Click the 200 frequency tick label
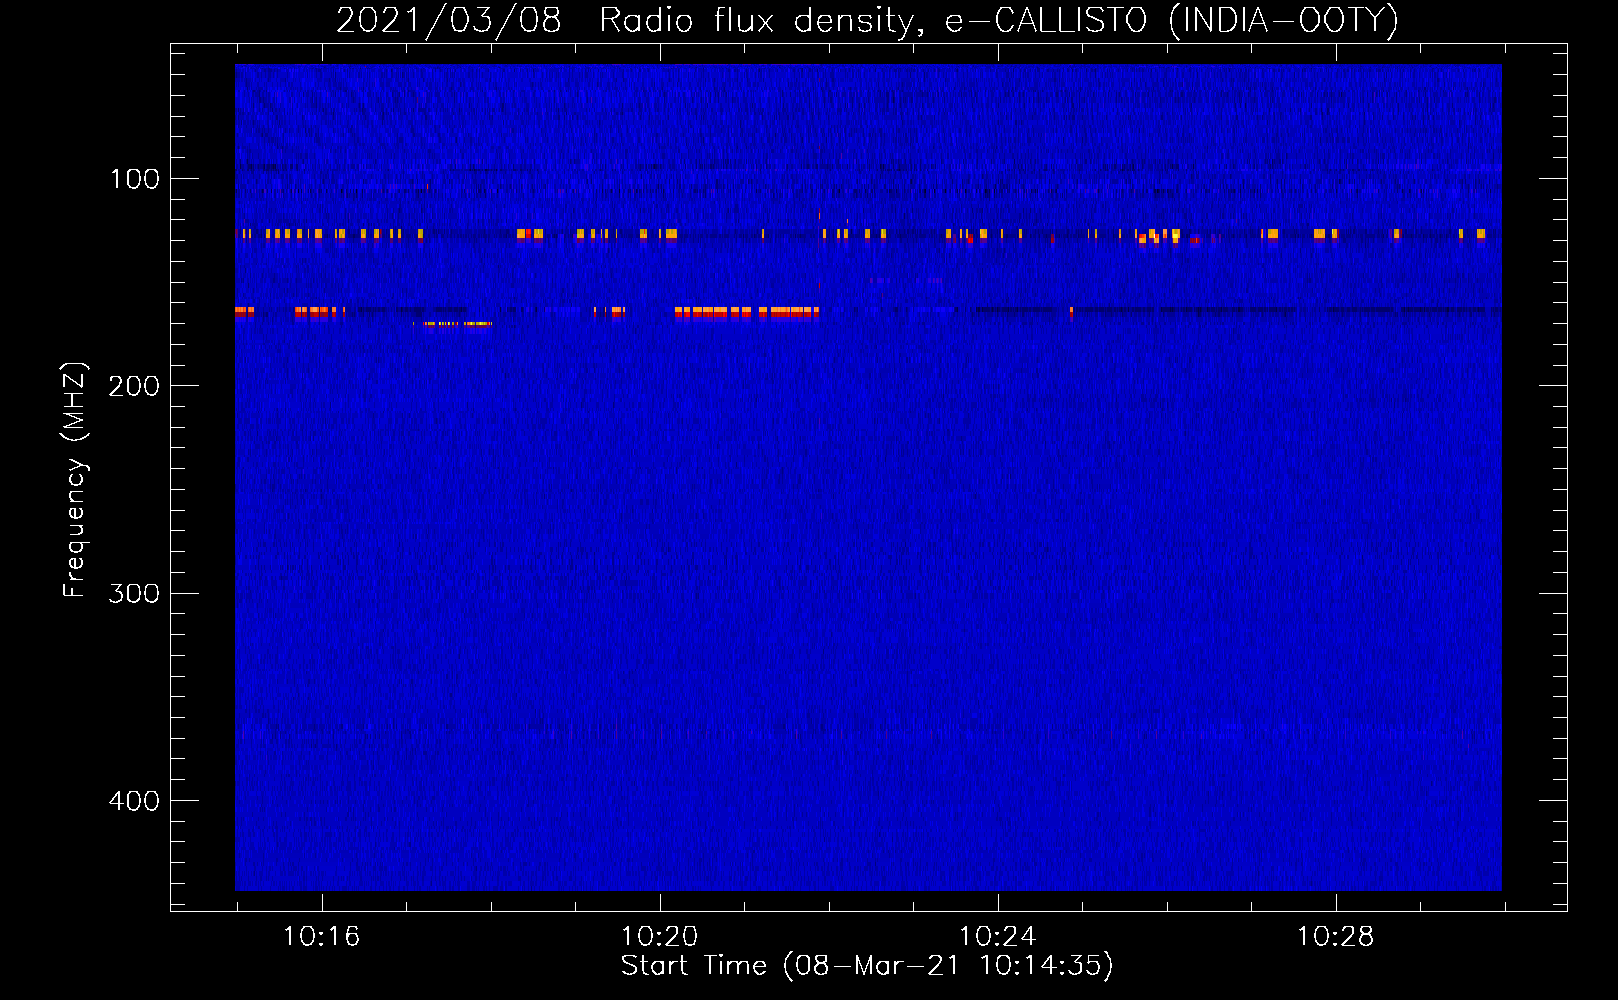Image resolution: width=1618 pixels, height=1000 pixels. point(134,386)
